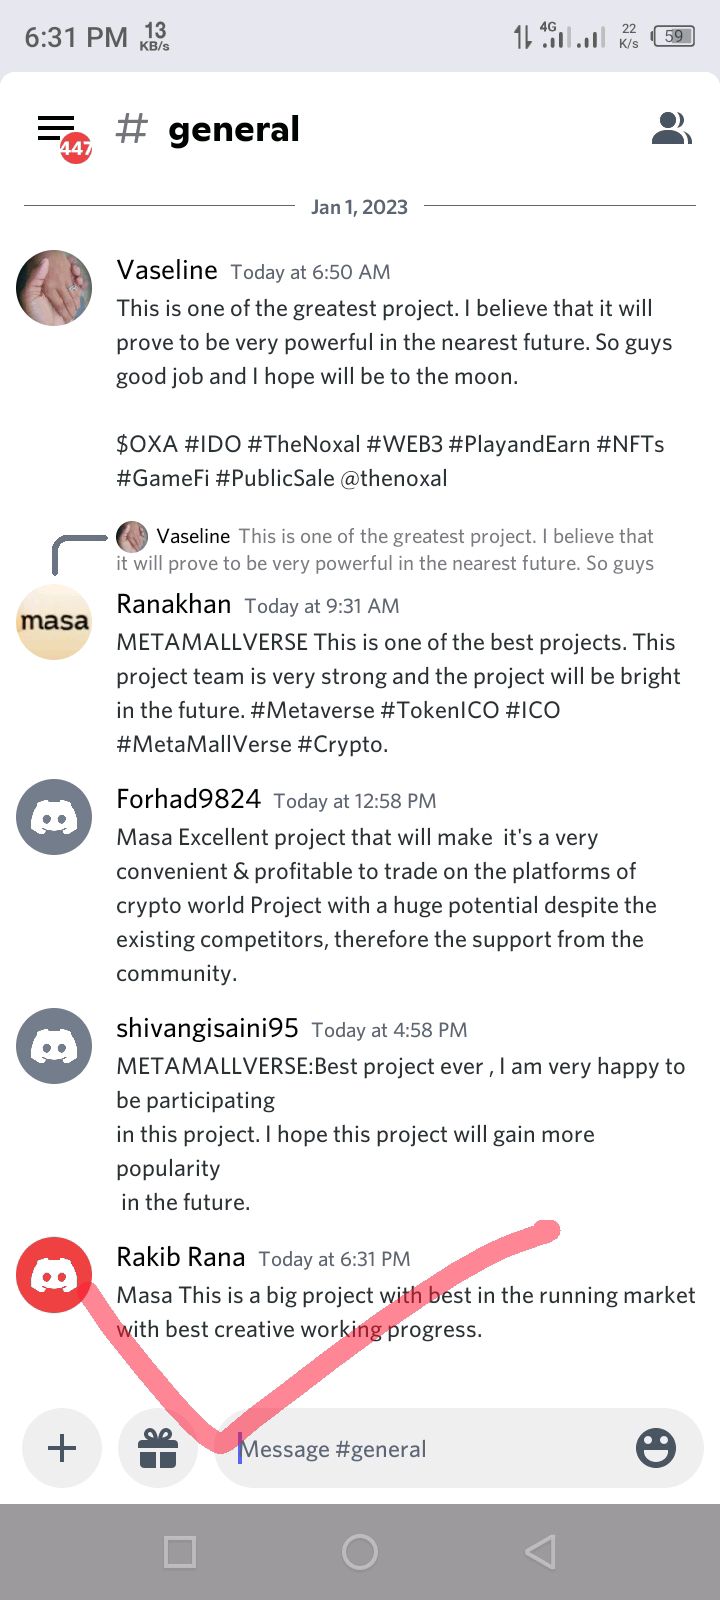The image size is (720, 1600).
Task: Tap Rakib Rana's red Discord avatar
Action: [54, 1275]
